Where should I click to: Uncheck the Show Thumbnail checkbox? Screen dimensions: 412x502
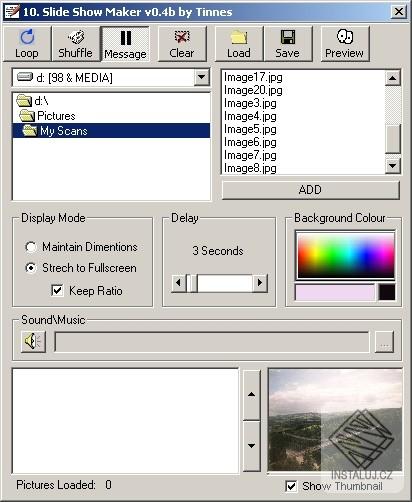(291, 486)
